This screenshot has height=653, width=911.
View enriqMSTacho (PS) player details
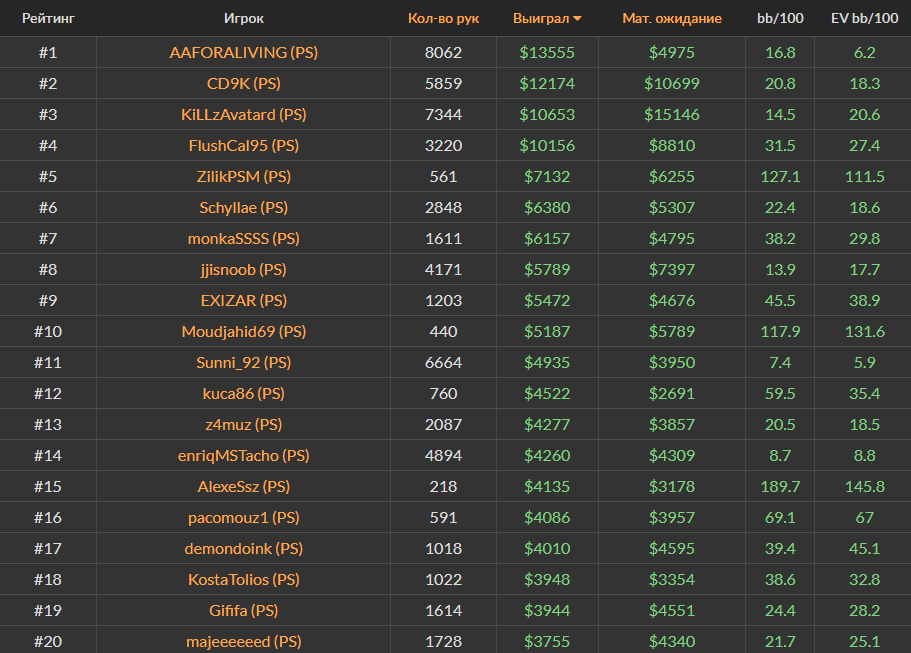pos(244,455)
